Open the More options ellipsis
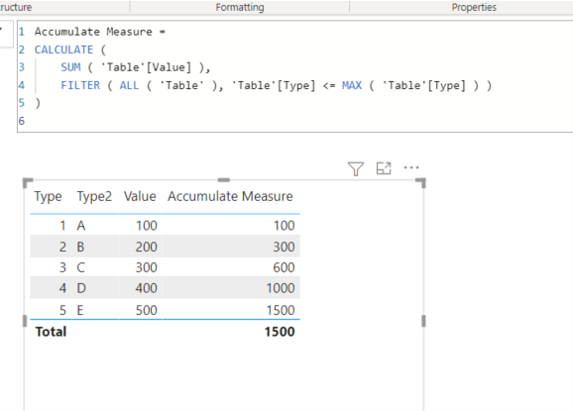Viewport: 573px width, 411px height. 411,168
